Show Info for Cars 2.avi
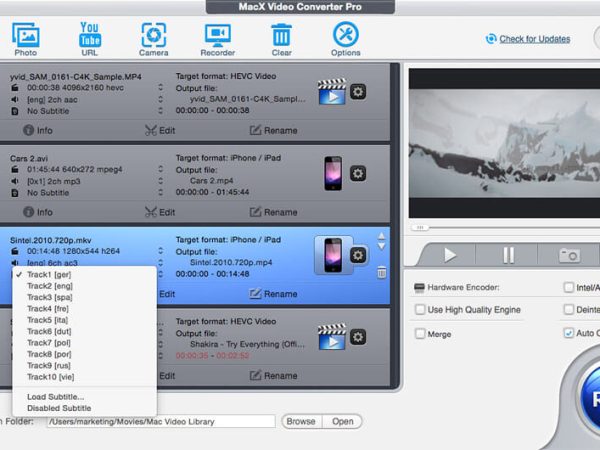The width and height of the screenshot is (600, 450). [38, 212]
